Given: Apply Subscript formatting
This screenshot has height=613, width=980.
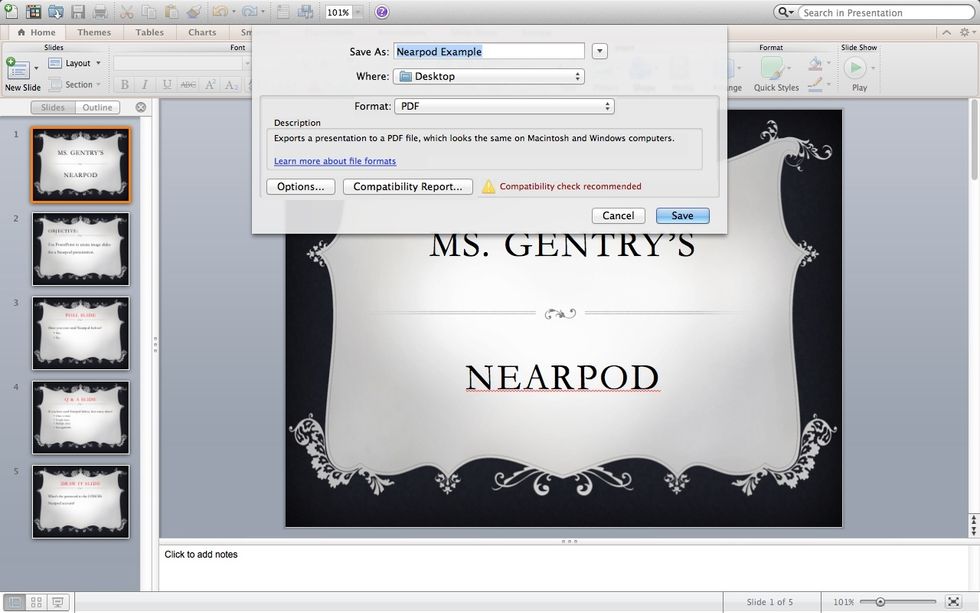Looking at the screenshot, I should [231, 84].
